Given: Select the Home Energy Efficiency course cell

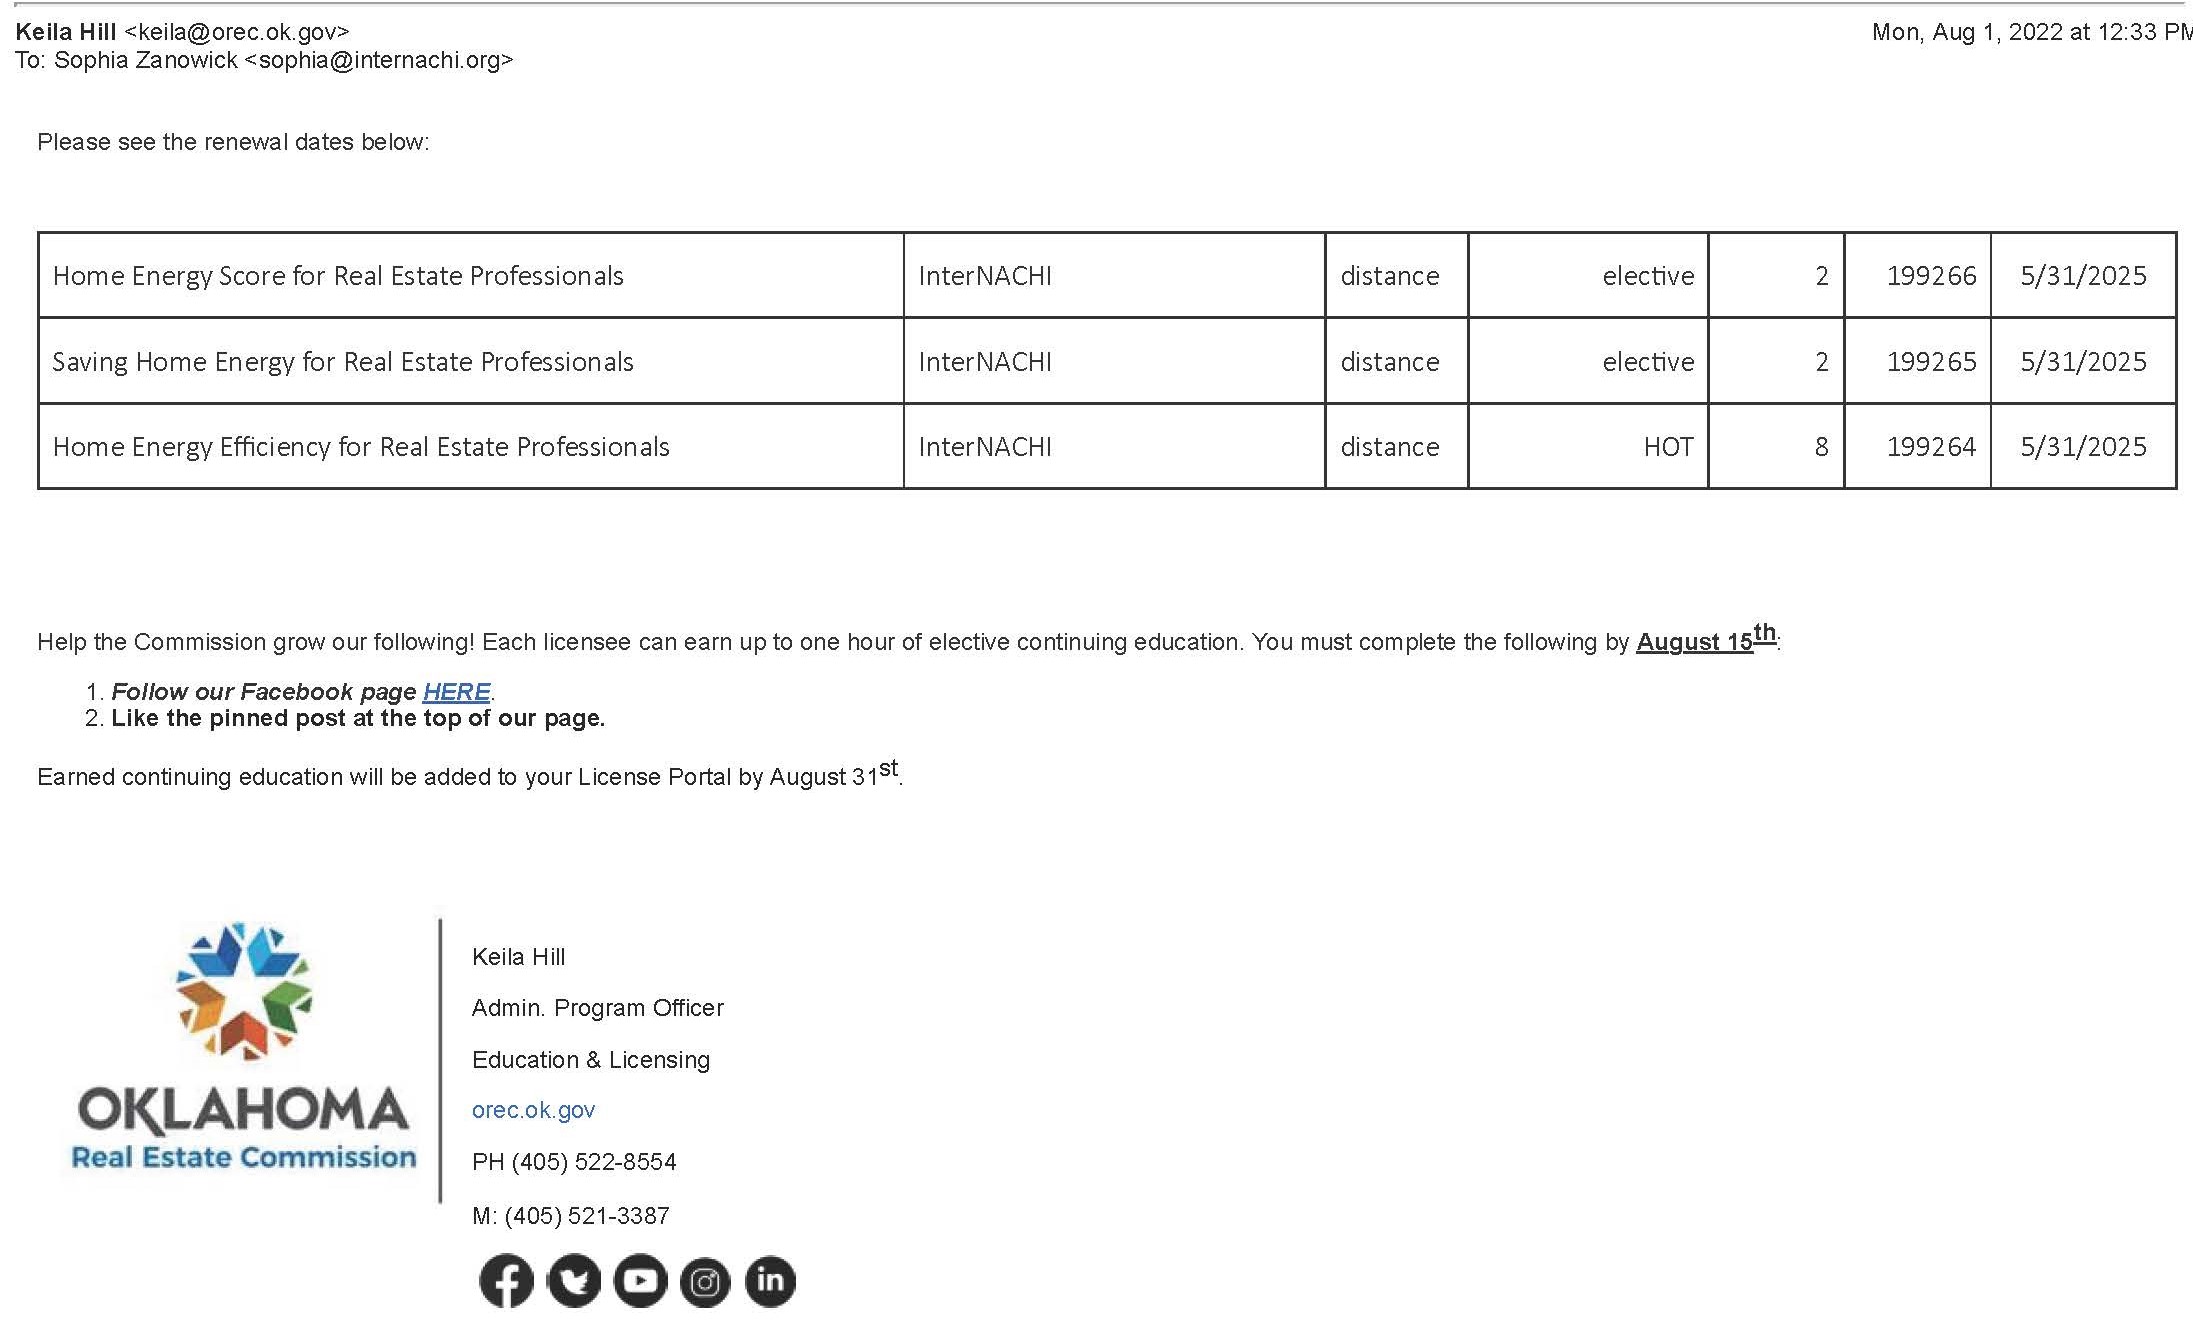Looking at the screenshot, I should click(361, 447).
